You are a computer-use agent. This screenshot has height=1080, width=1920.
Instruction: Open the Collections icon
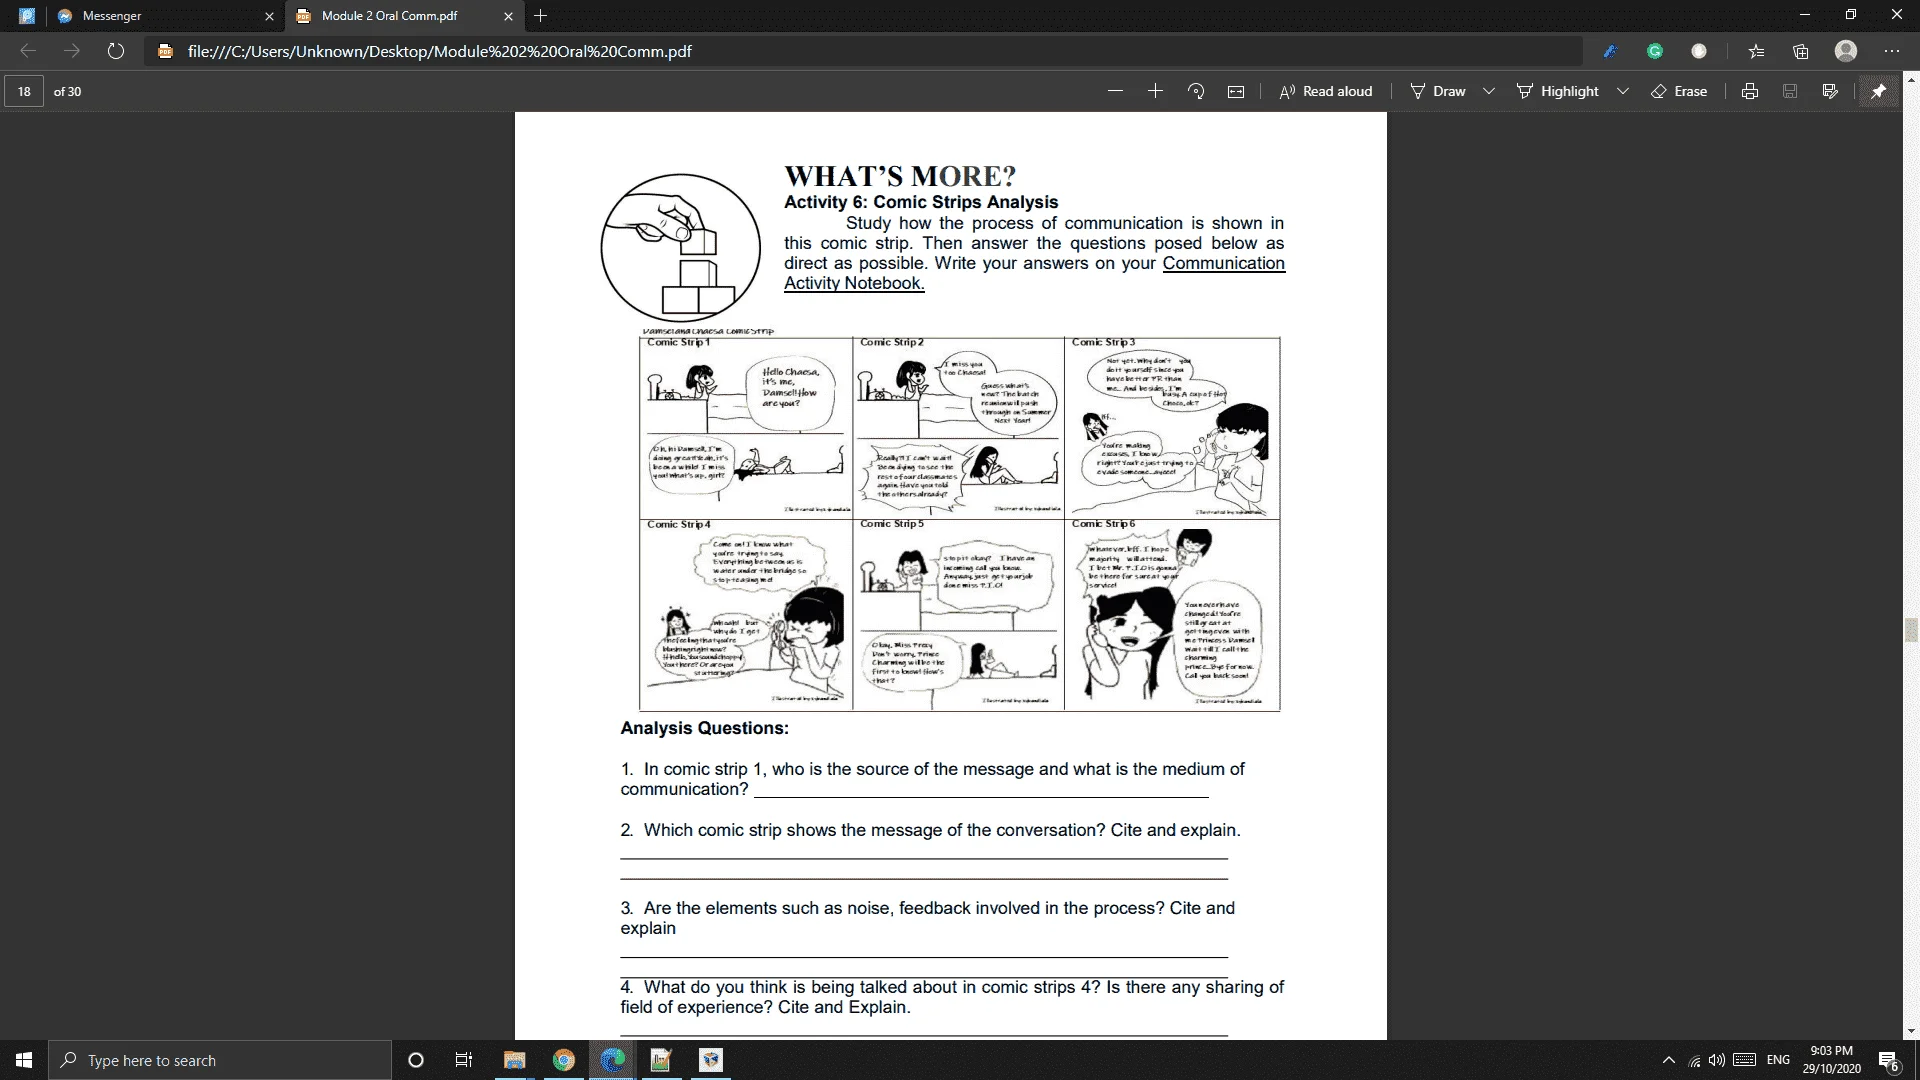pos(1801,51)
